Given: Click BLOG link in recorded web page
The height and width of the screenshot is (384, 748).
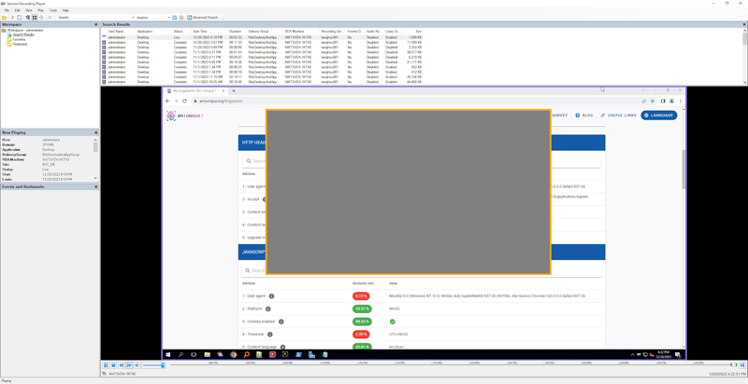Looking at the screenshot, I should (x=584, y=115).
